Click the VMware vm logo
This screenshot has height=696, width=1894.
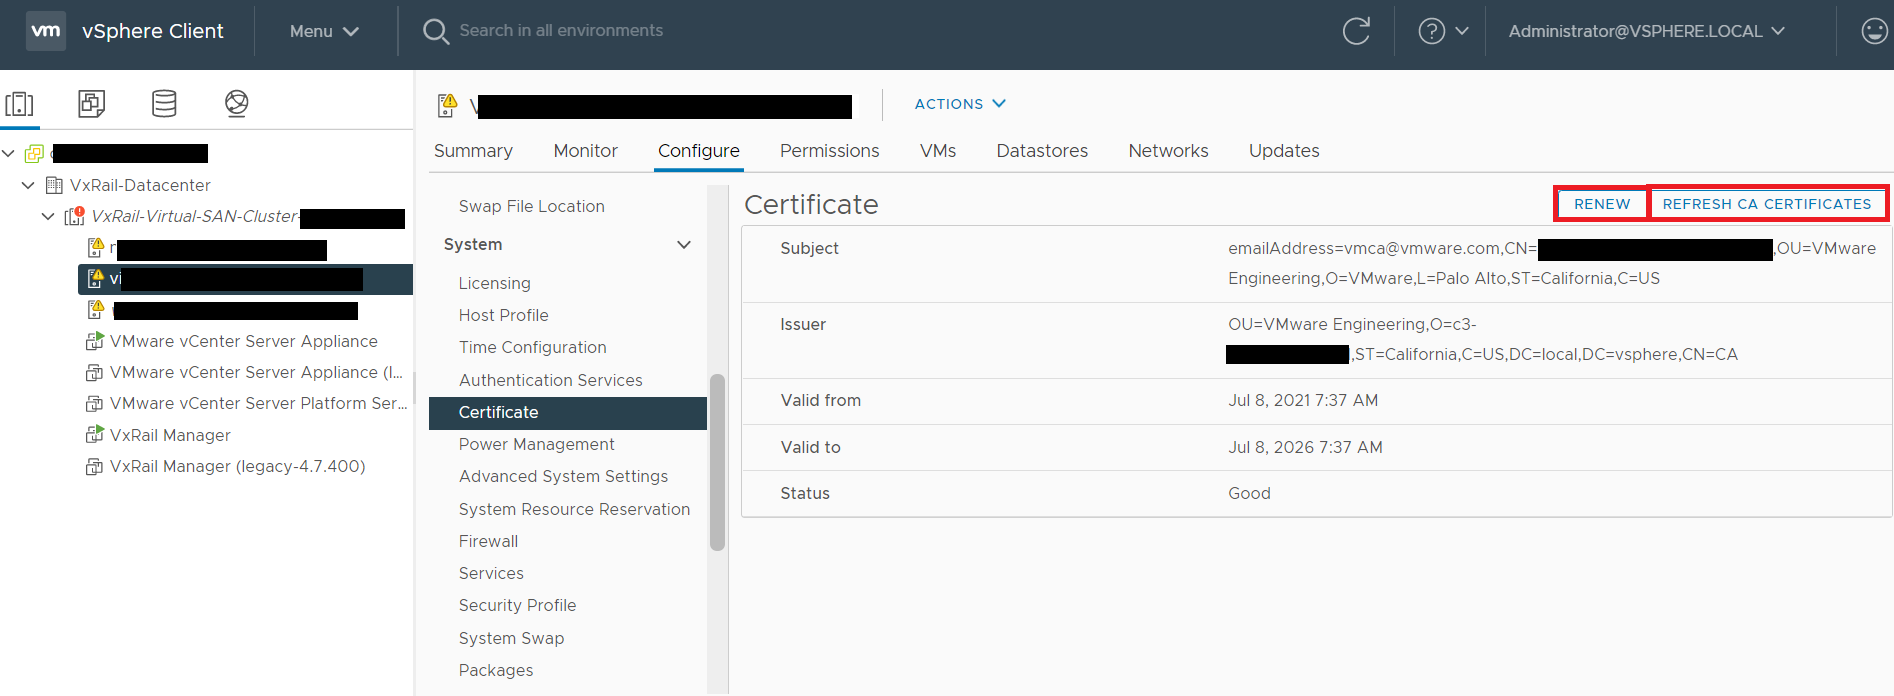pos(45,31)
